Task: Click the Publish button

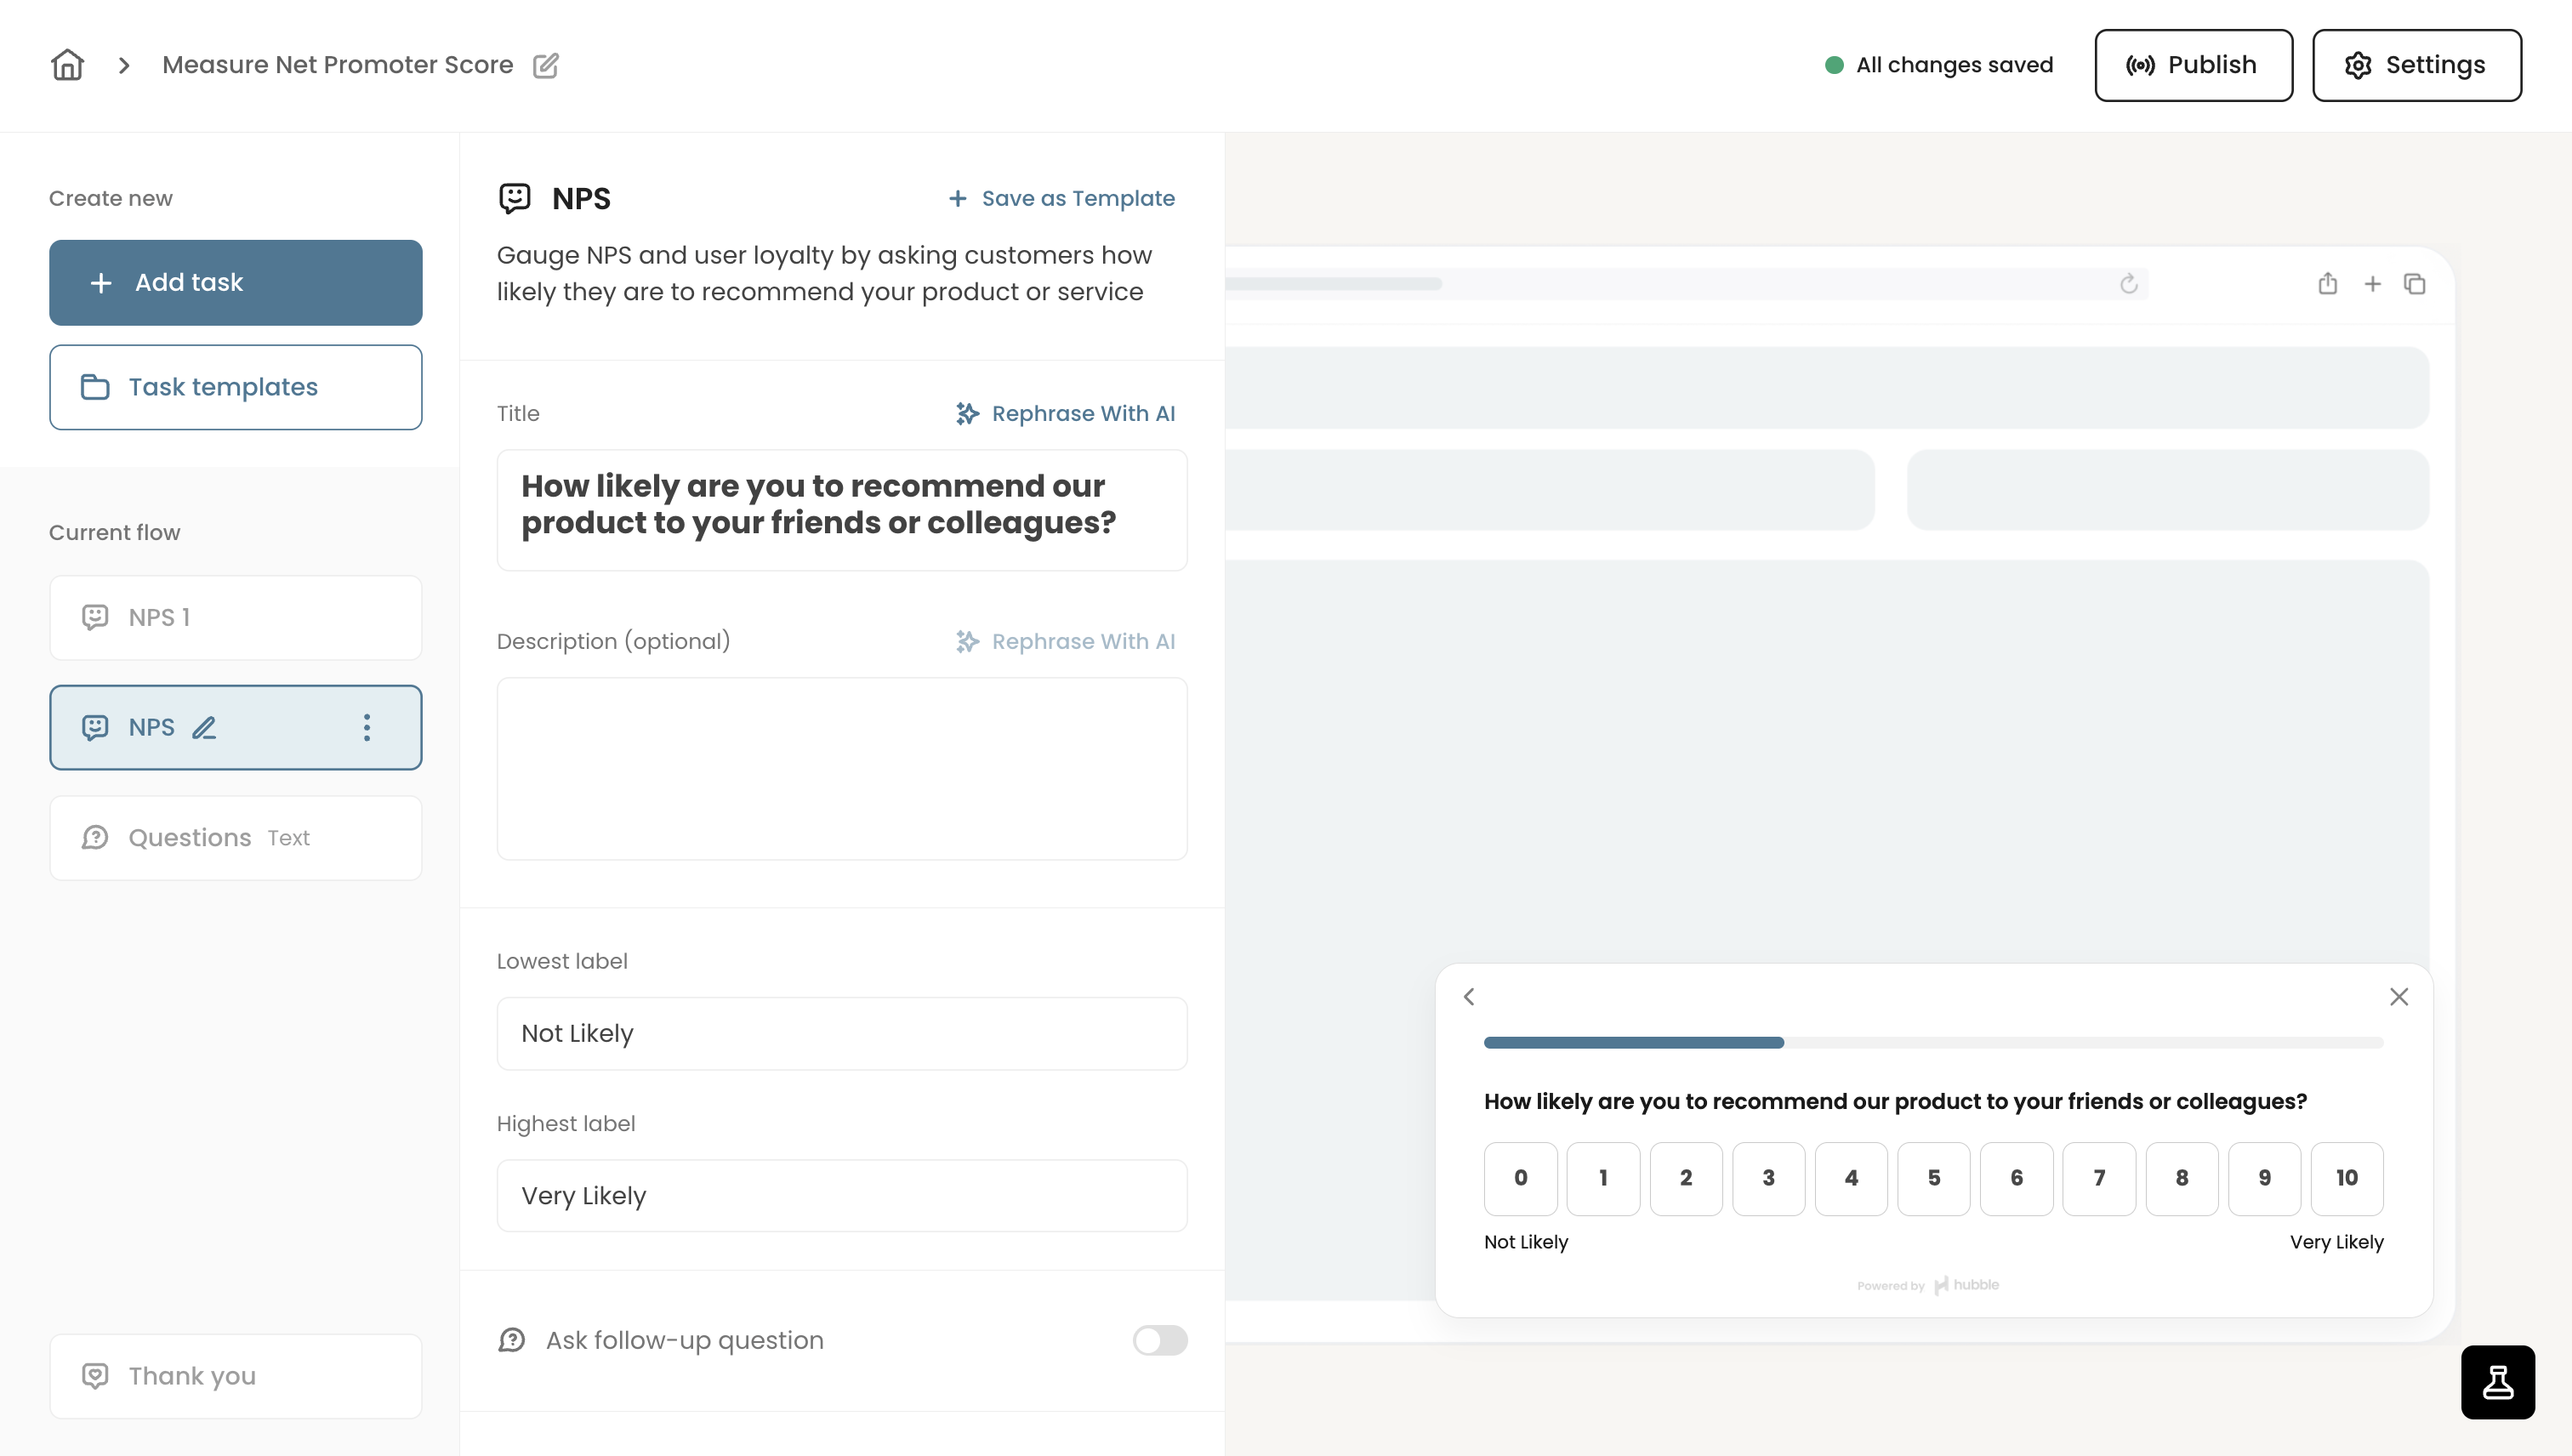Action: point(2193,65)
